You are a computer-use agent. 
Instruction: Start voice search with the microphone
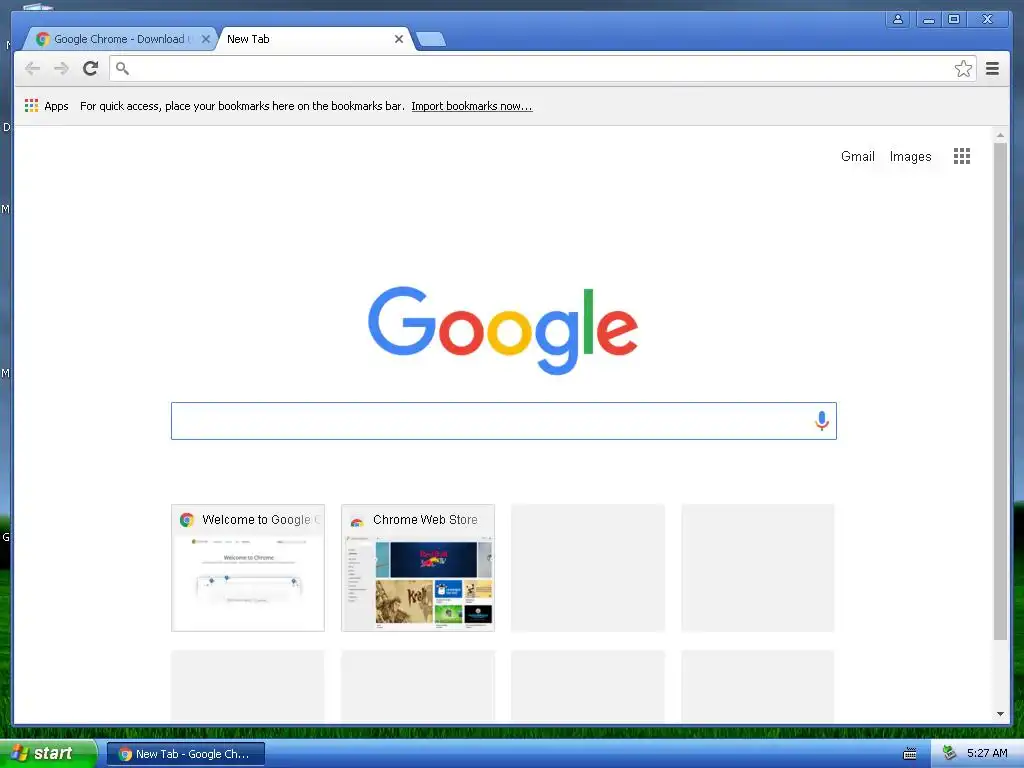click(822, 421)
